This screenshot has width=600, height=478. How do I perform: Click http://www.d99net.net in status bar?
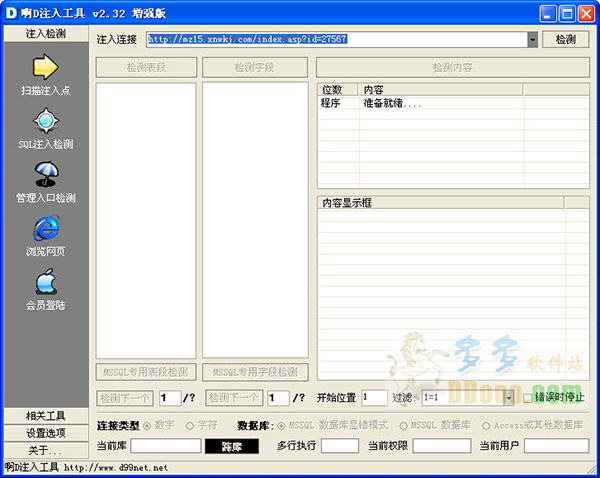(116, 468)
